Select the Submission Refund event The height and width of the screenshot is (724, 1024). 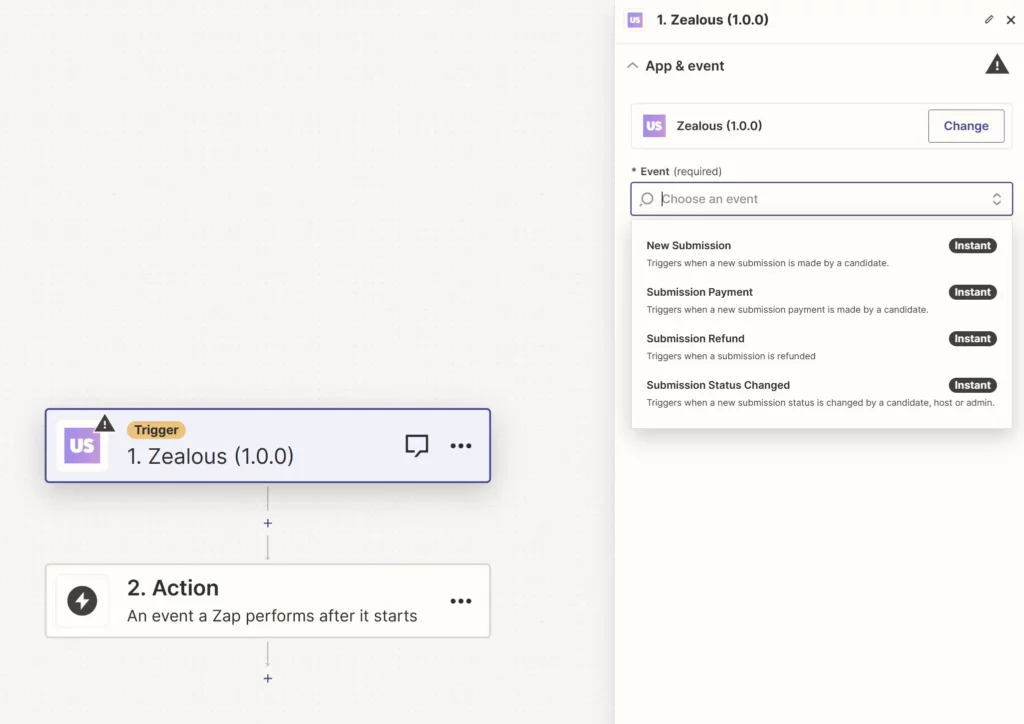coord(821,347)
